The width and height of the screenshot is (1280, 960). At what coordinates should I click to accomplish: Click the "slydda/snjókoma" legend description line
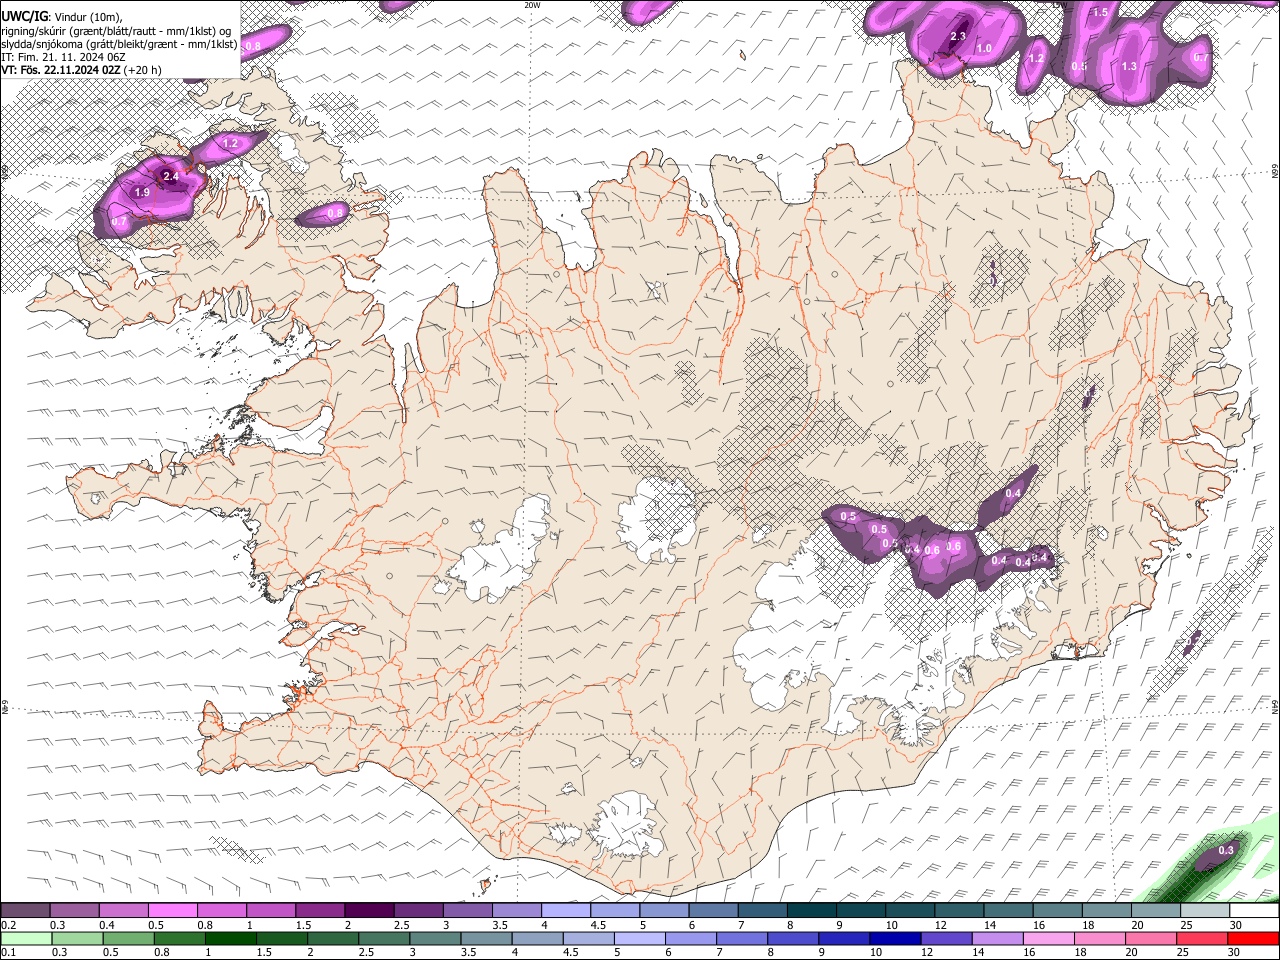119,44
